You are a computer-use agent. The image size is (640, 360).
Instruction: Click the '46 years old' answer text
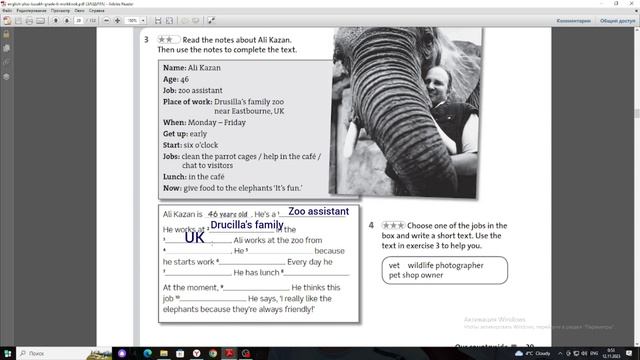[x=227, y=214]
